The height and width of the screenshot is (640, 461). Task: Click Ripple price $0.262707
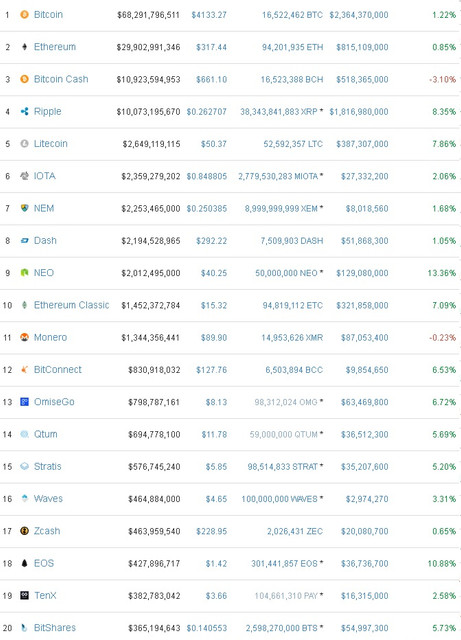click(x=207, y=112)
